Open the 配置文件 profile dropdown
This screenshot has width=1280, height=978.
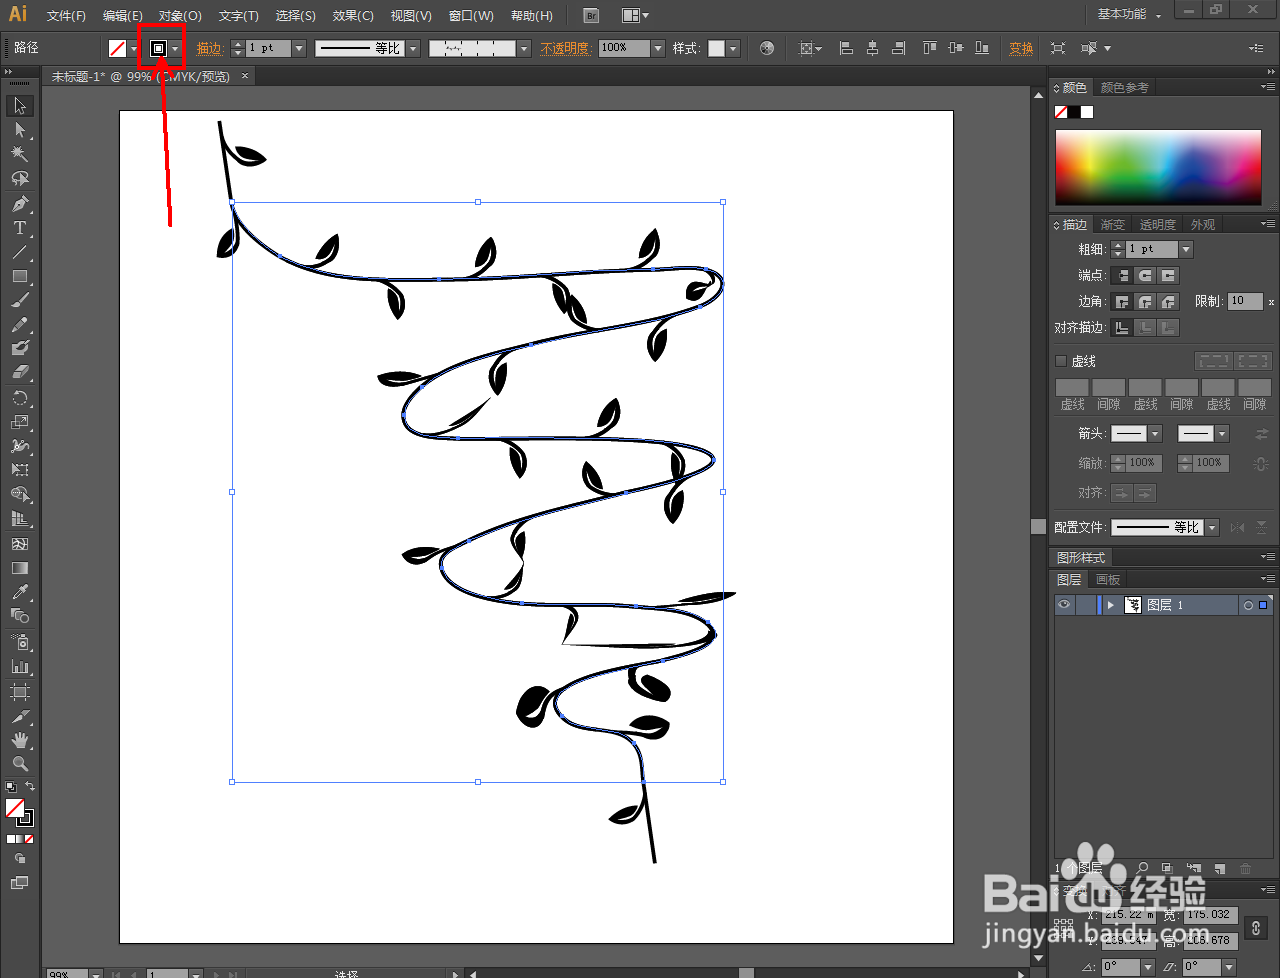tap(1212, 527)
